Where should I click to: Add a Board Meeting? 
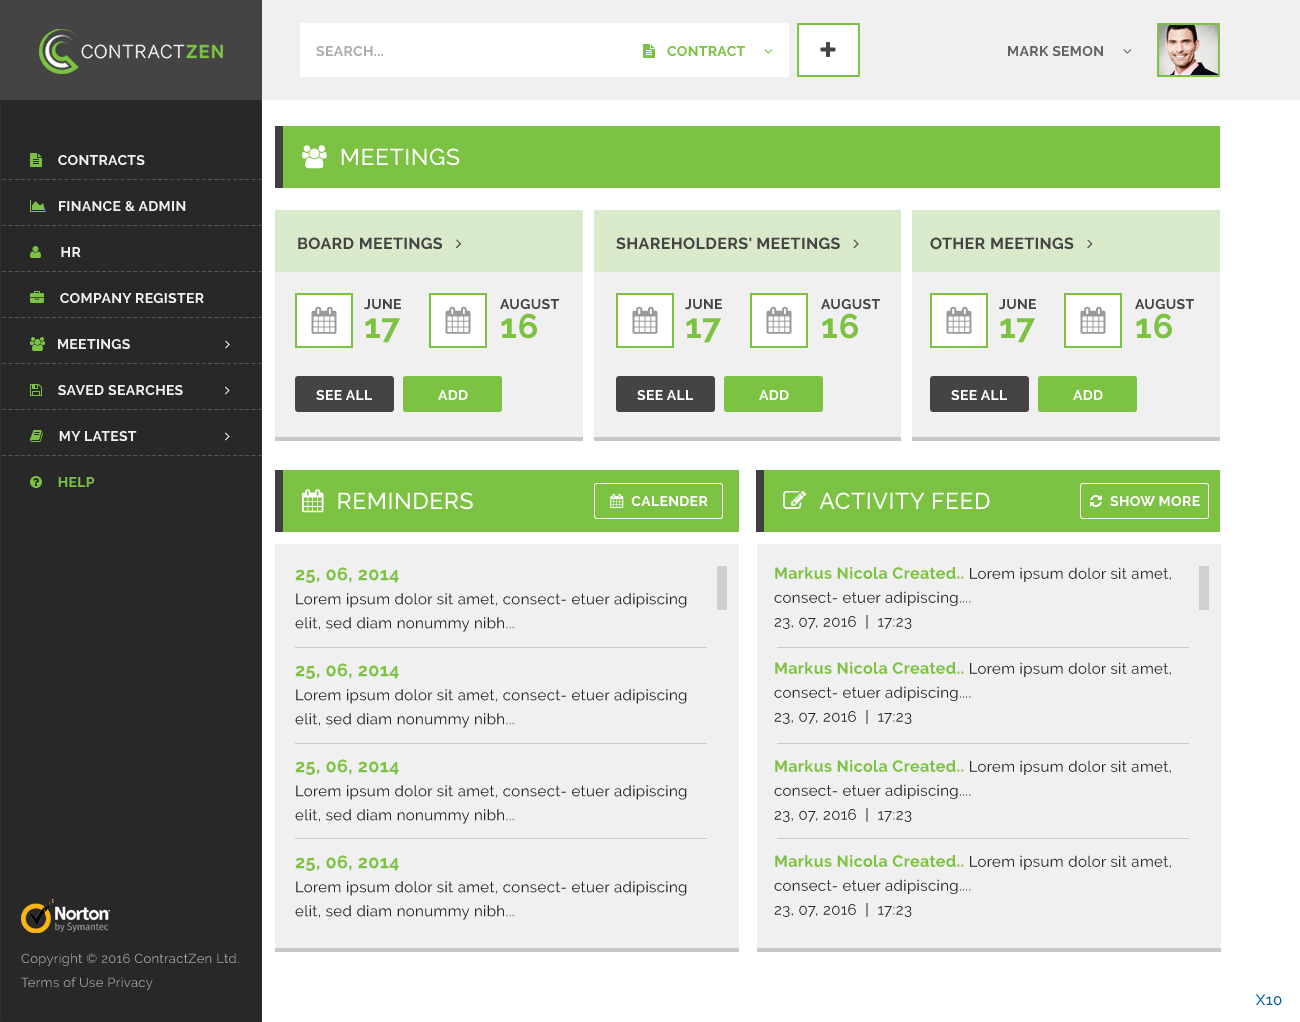tap(452, 394)
